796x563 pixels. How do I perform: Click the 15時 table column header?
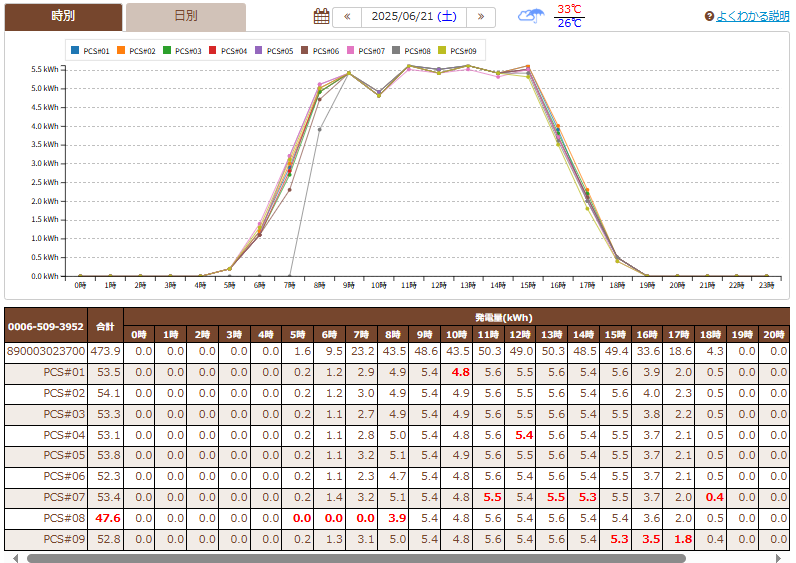pyautogui.click(x=615, y=335)
